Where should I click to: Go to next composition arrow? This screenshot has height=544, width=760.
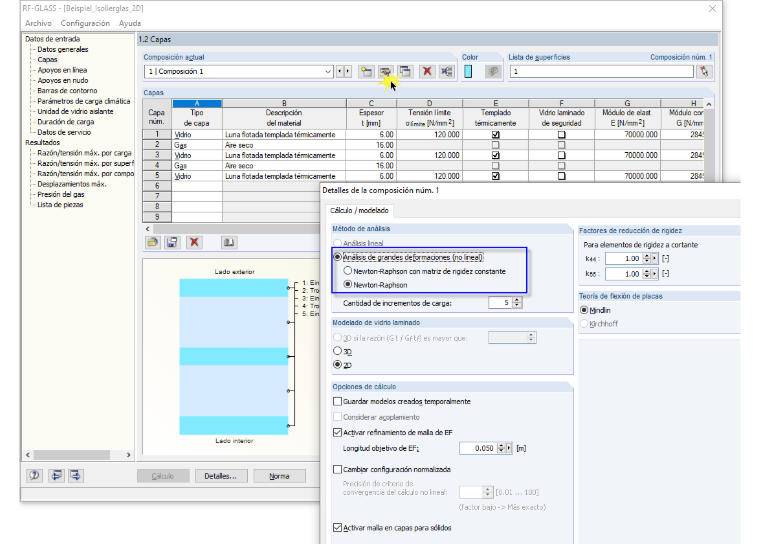pyautogui.click(x=348, y=72)
